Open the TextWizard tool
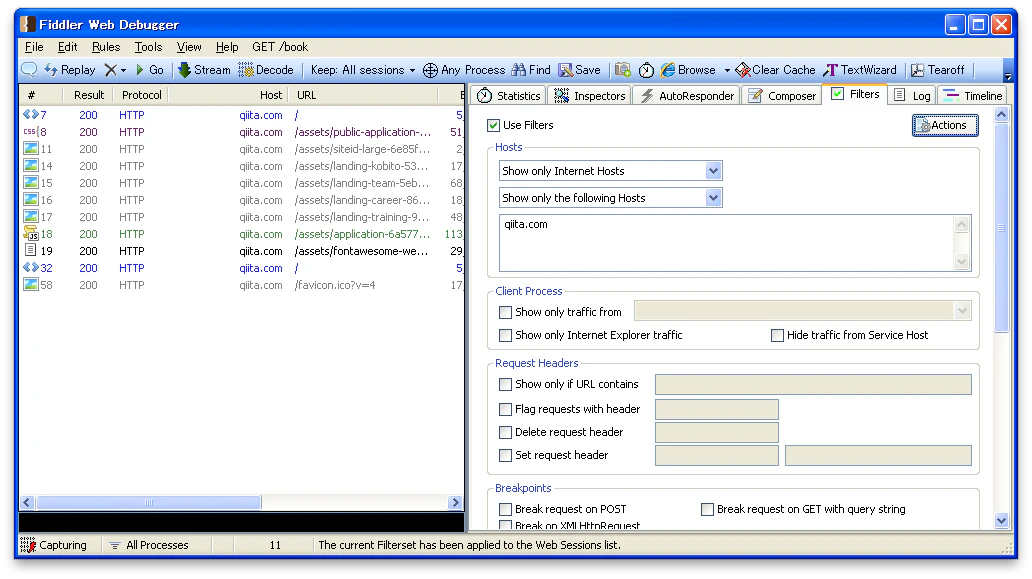This screenshot has height=579, width=1032. [x=860, y=70]
